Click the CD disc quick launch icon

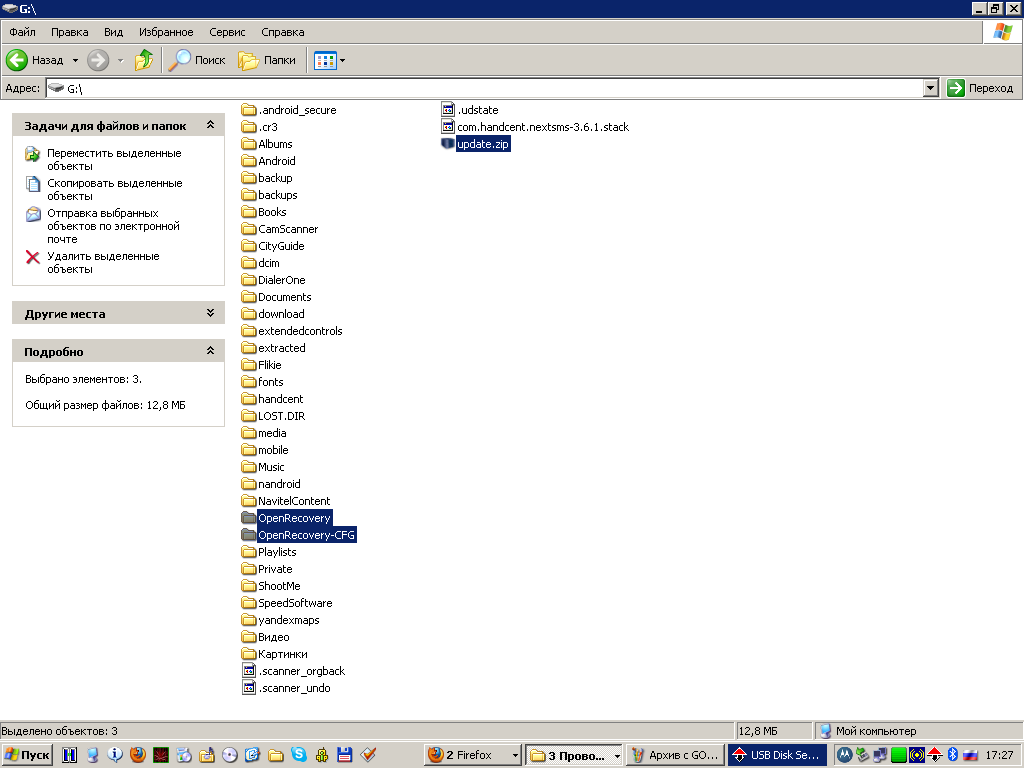point(230,755)
